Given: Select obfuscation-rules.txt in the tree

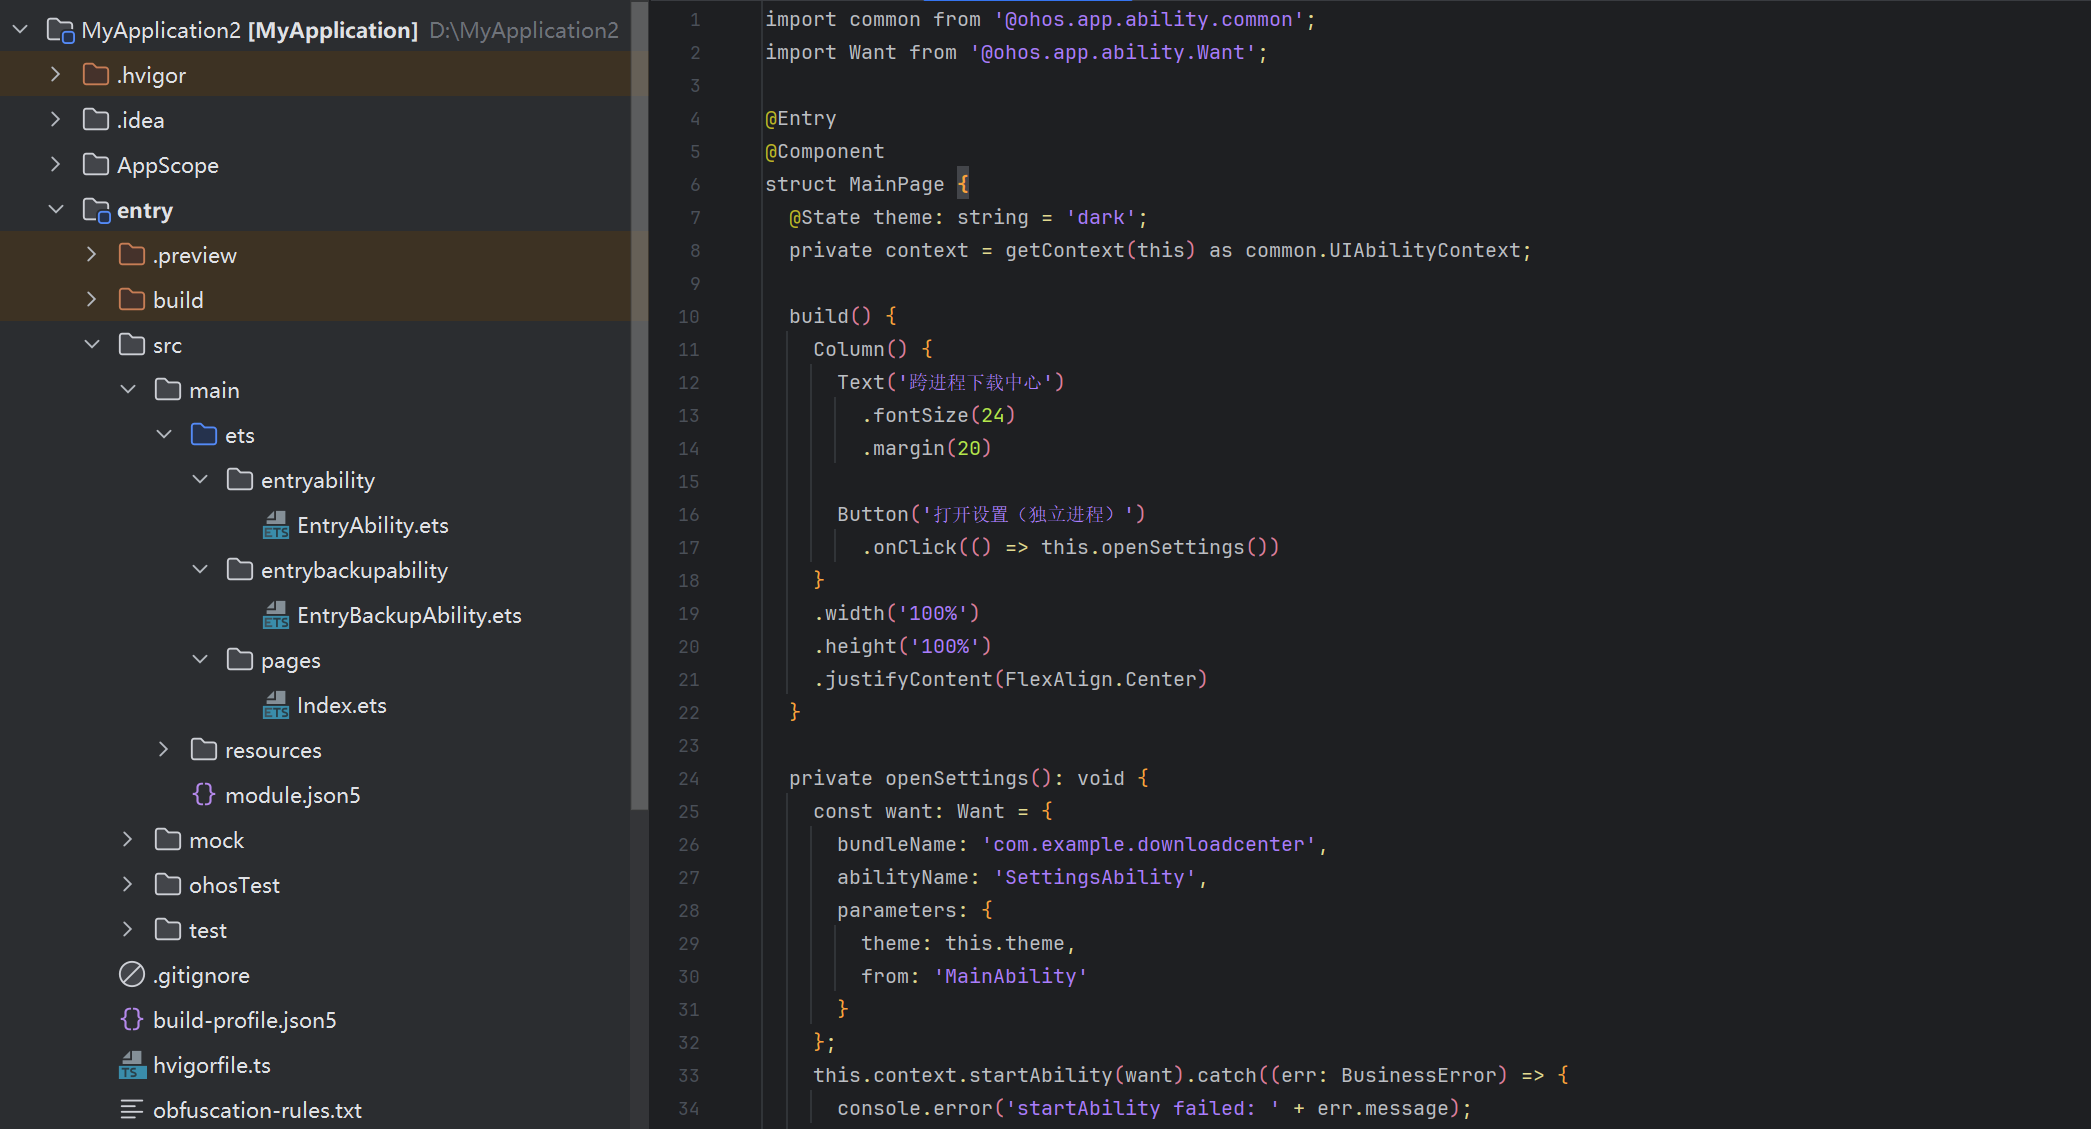Looking at the screenshot, I should tap(257, 1110).
